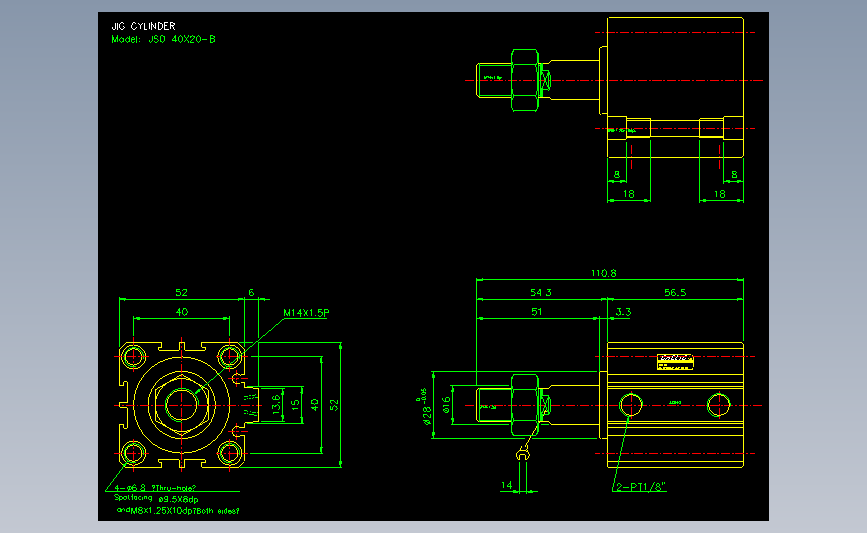Select the Model: JSD 40X20-B label
The image size is (867, 533).
click(x=163, y=39)
